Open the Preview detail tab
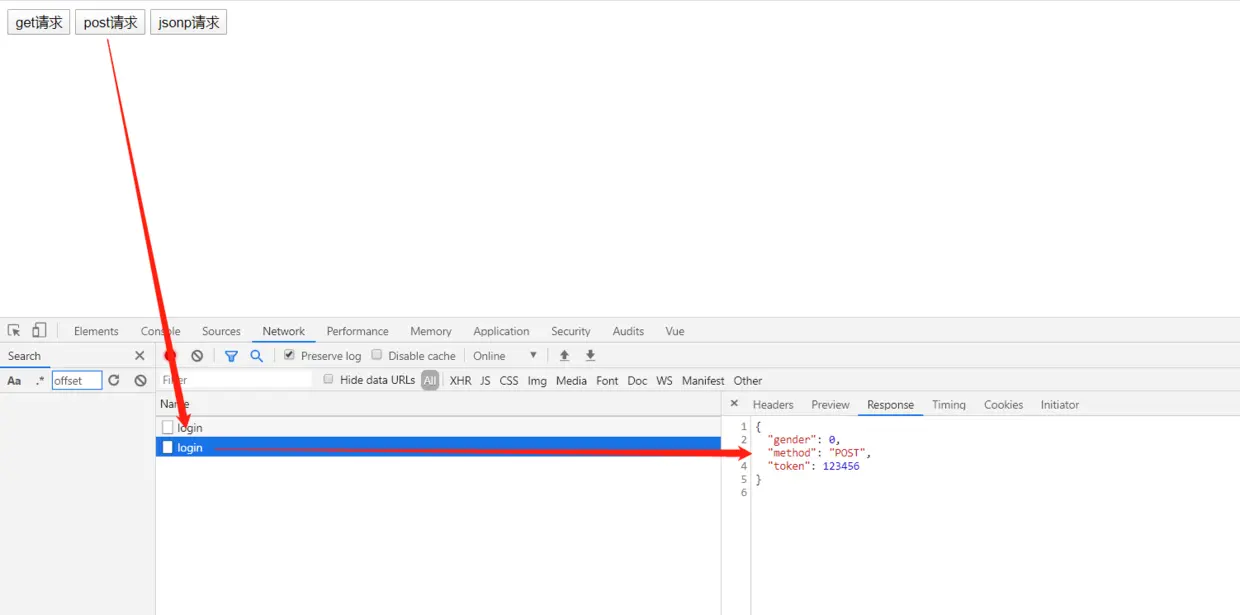This screenshot has width=1240, height=615. click(x=830, y=405)
